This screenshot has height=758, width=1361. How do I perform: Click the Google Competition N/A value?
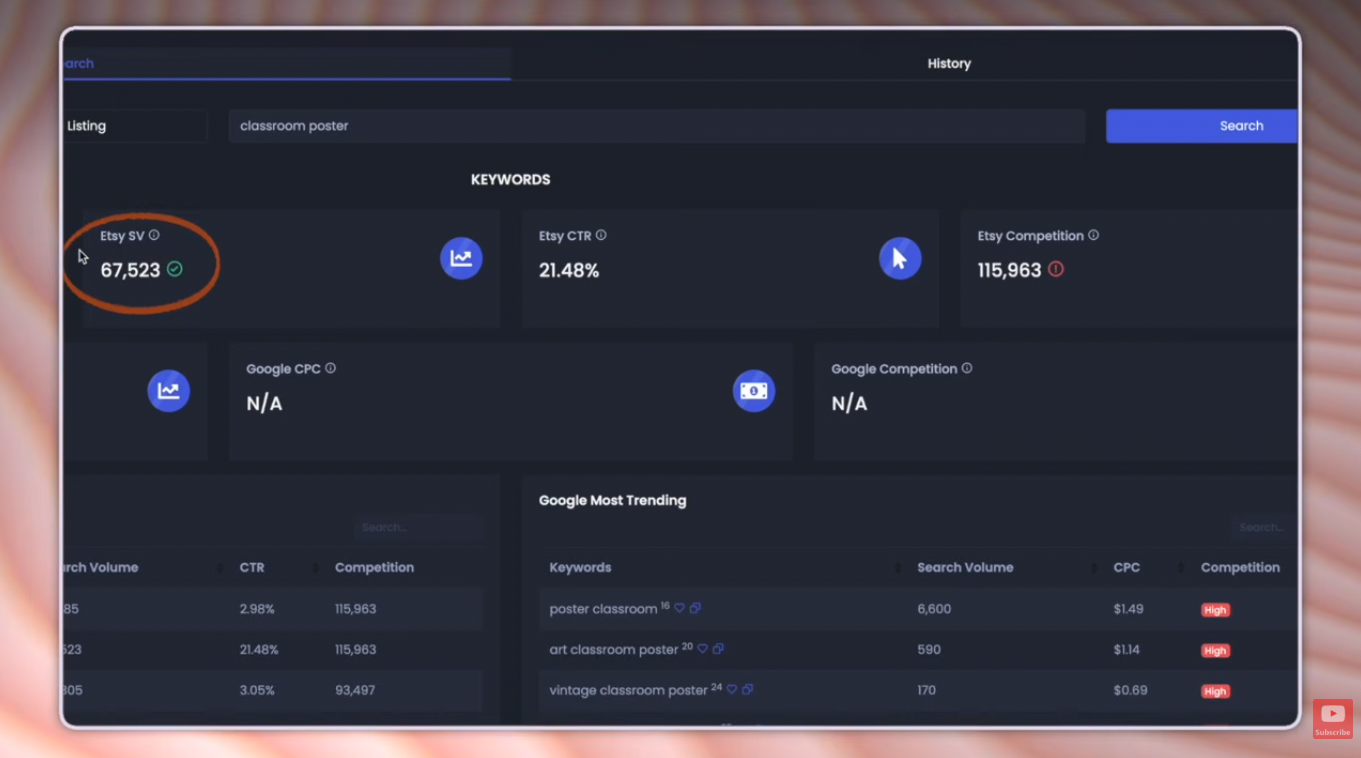pos(849,404)
